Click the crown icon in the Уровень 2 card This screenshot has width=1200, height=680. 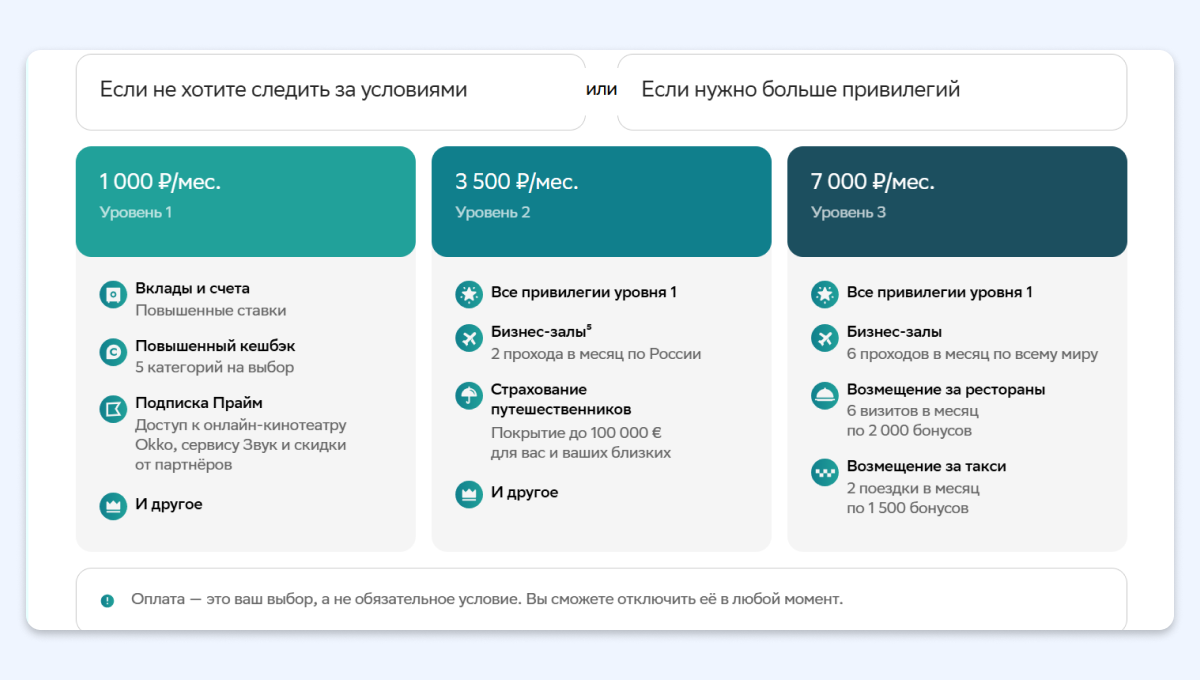[x=469, y=494]
